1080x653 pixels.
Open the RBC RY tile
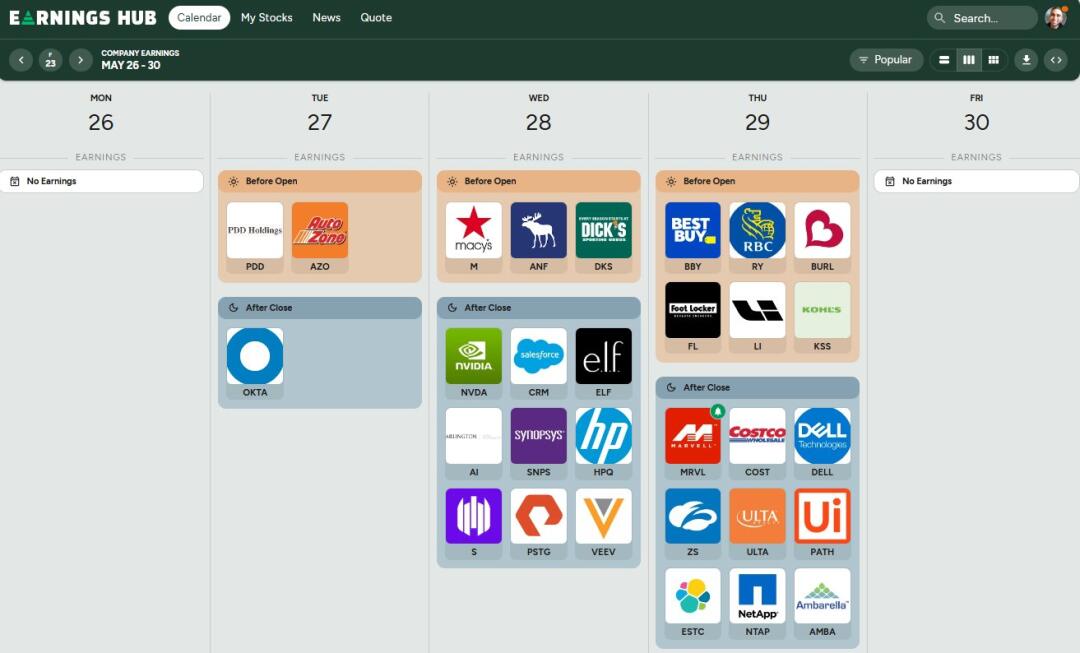point(758,238)
